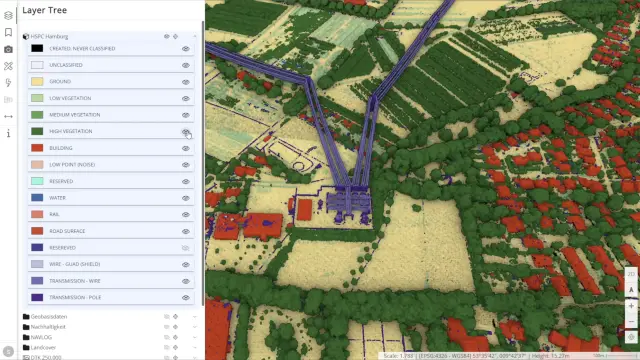The height and width of the screenshot is (360, 640).
Task: Hide the MEDIUM VEGETATION class
Action: [x=186, y=115]
